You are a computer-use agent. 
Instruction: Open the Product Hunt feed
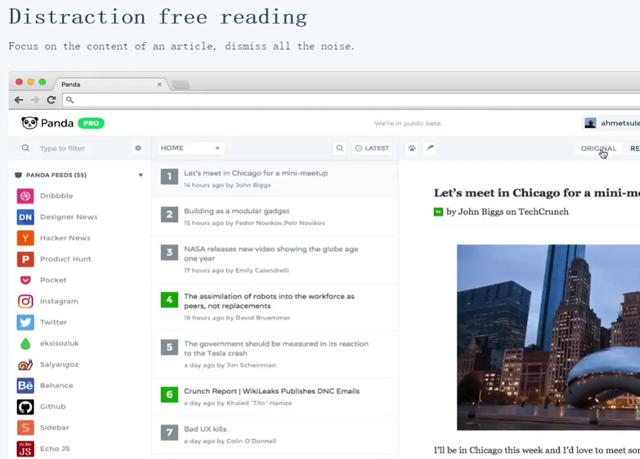[66, 259]
